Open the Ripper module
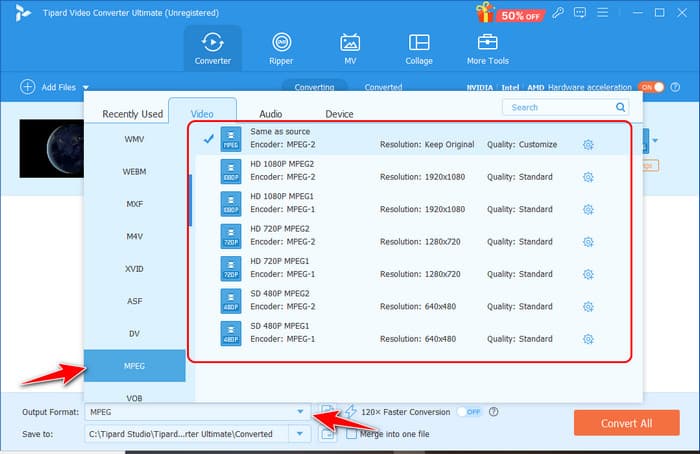700x454 pixels. (281, 48)
